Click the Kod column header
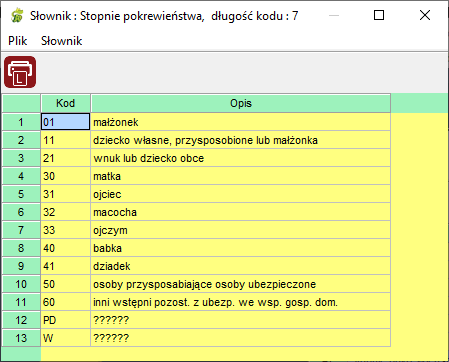This screenshot has height=362, width=449. coord(66,103)
